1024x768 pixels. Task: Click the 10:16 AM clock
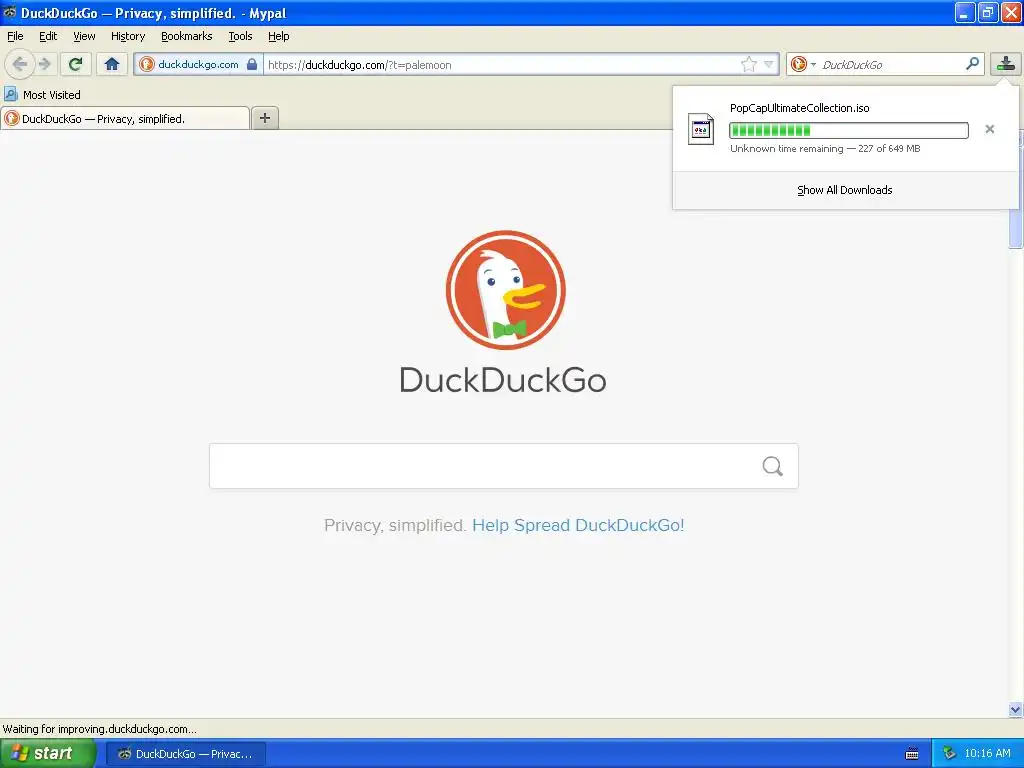[x=987, y=753]
